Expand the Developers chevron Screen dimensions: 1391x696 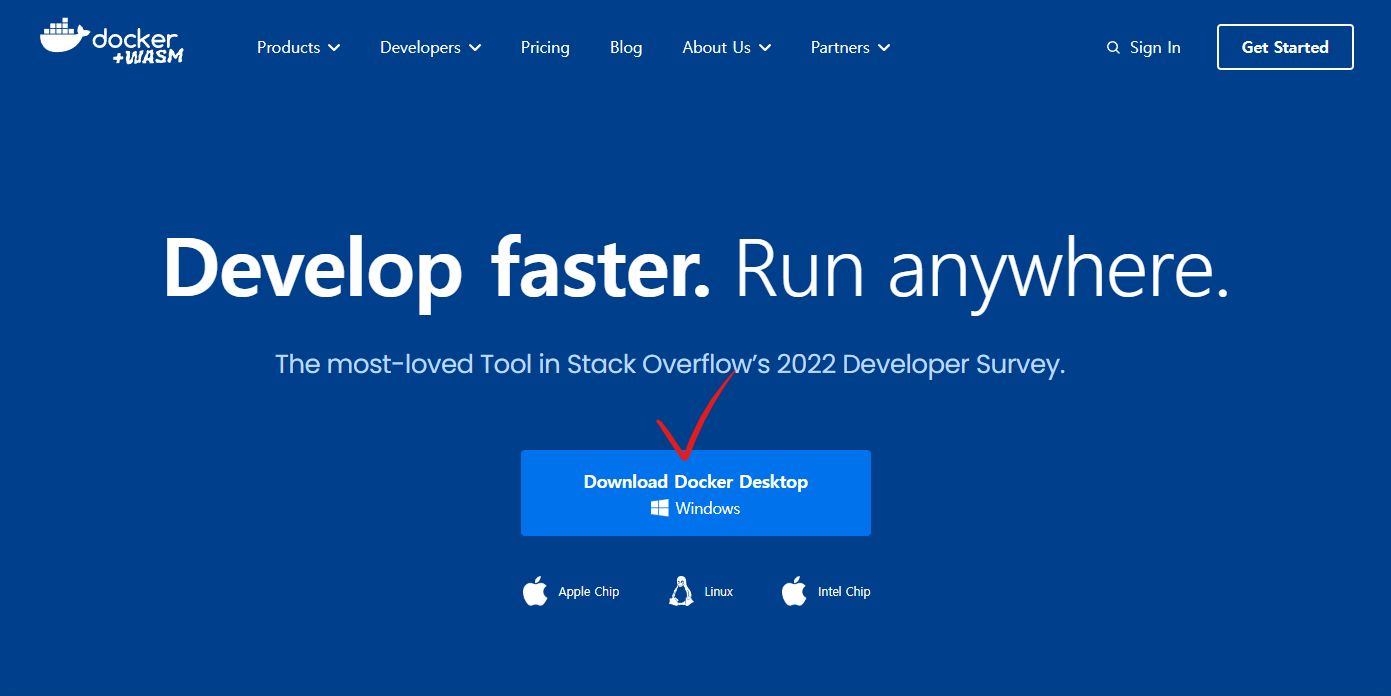[x=475, y=48]
